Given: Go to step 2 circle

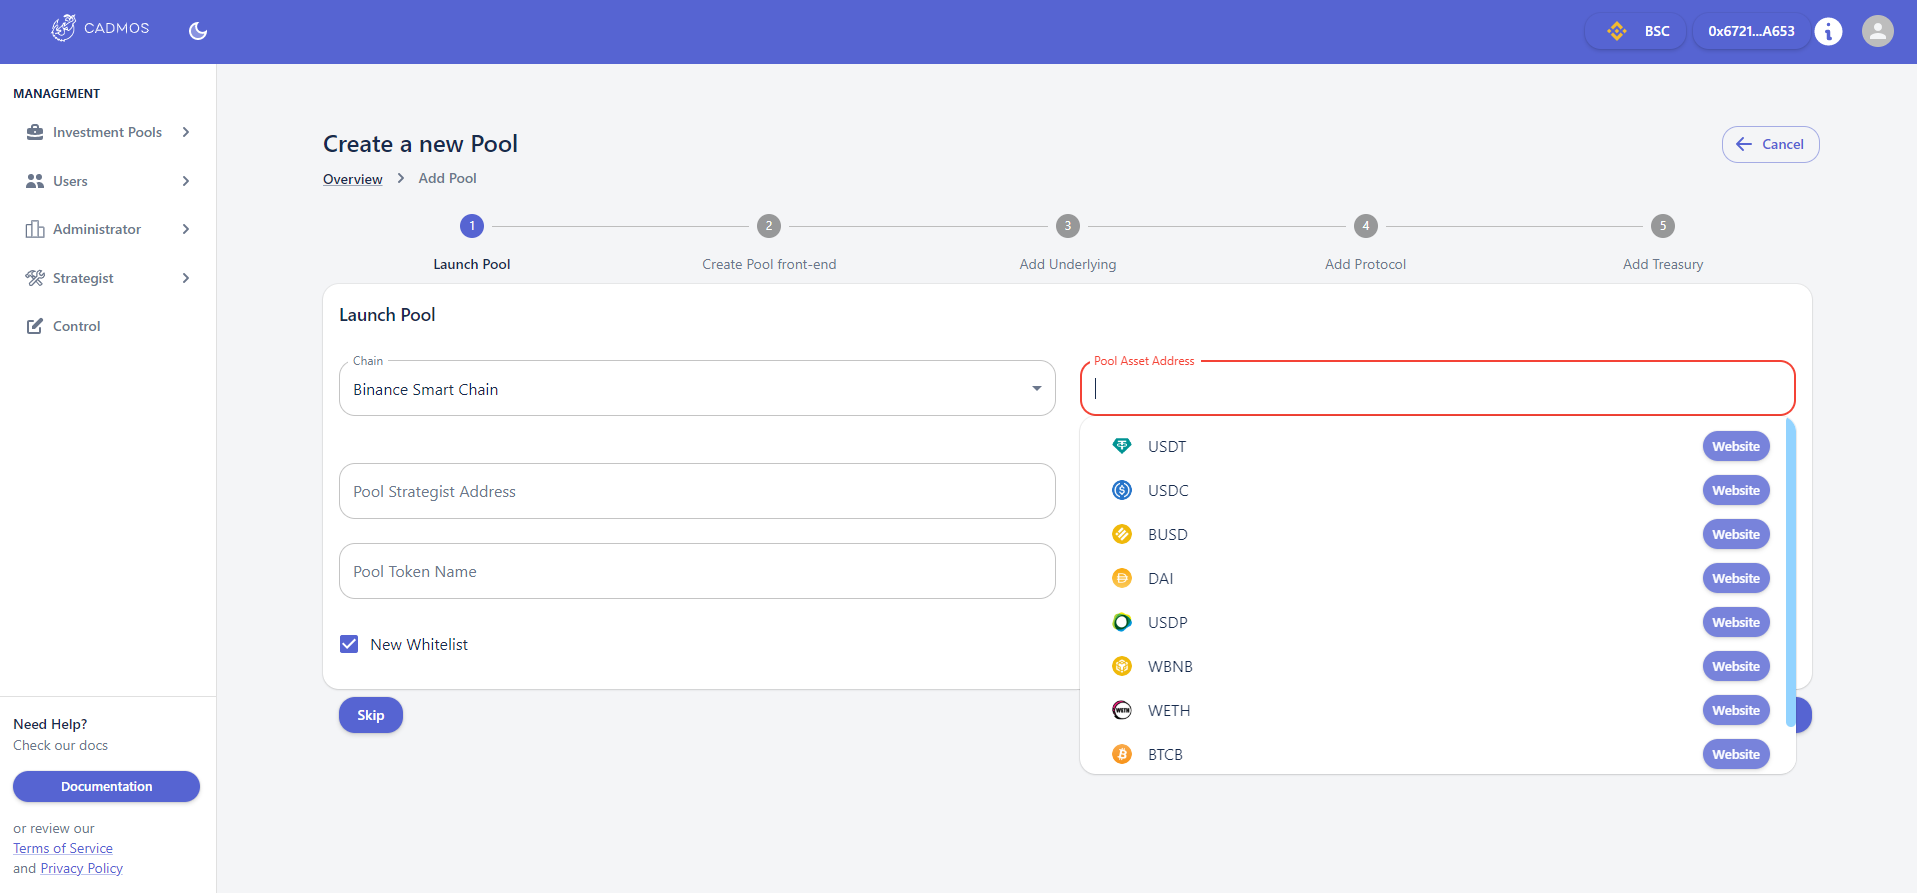Looking at the screenshot, I should click(769, 226).
